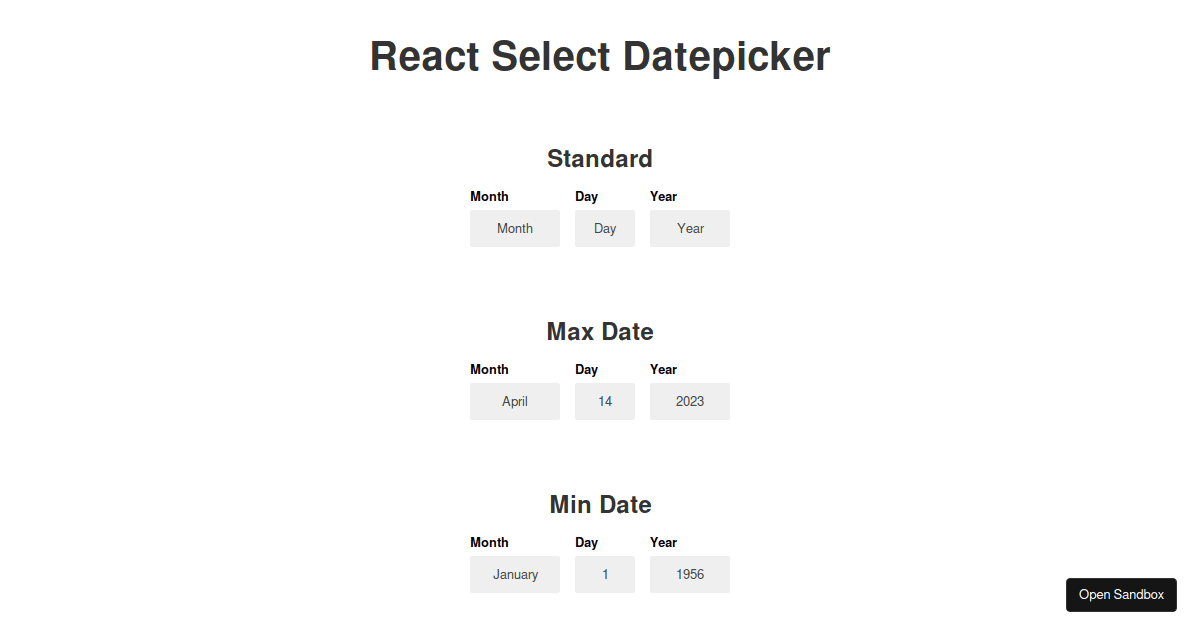Open the Day selector showing 1

(604, 574)
